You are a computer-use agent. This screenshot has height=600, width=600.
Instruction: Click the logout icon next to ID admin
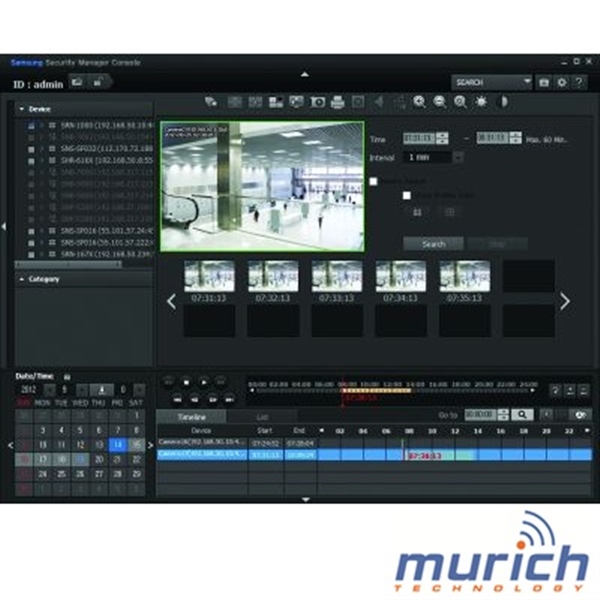click(x=77, y=82)
